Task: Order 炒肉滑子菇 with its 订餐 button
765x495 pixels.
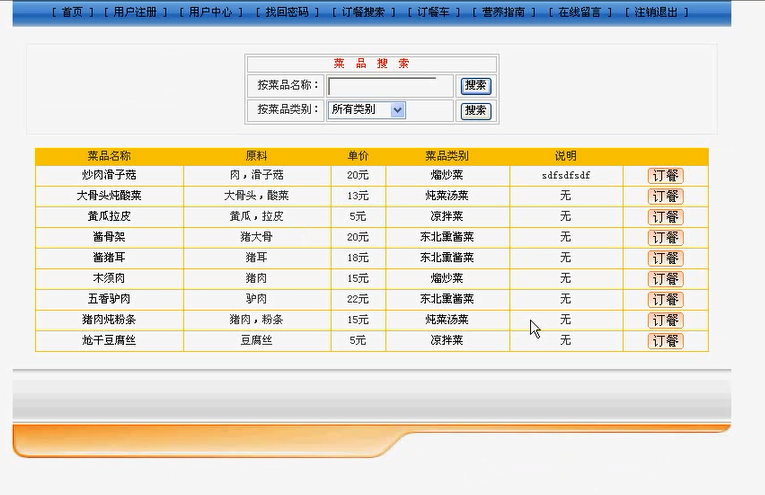Action: 665,176
